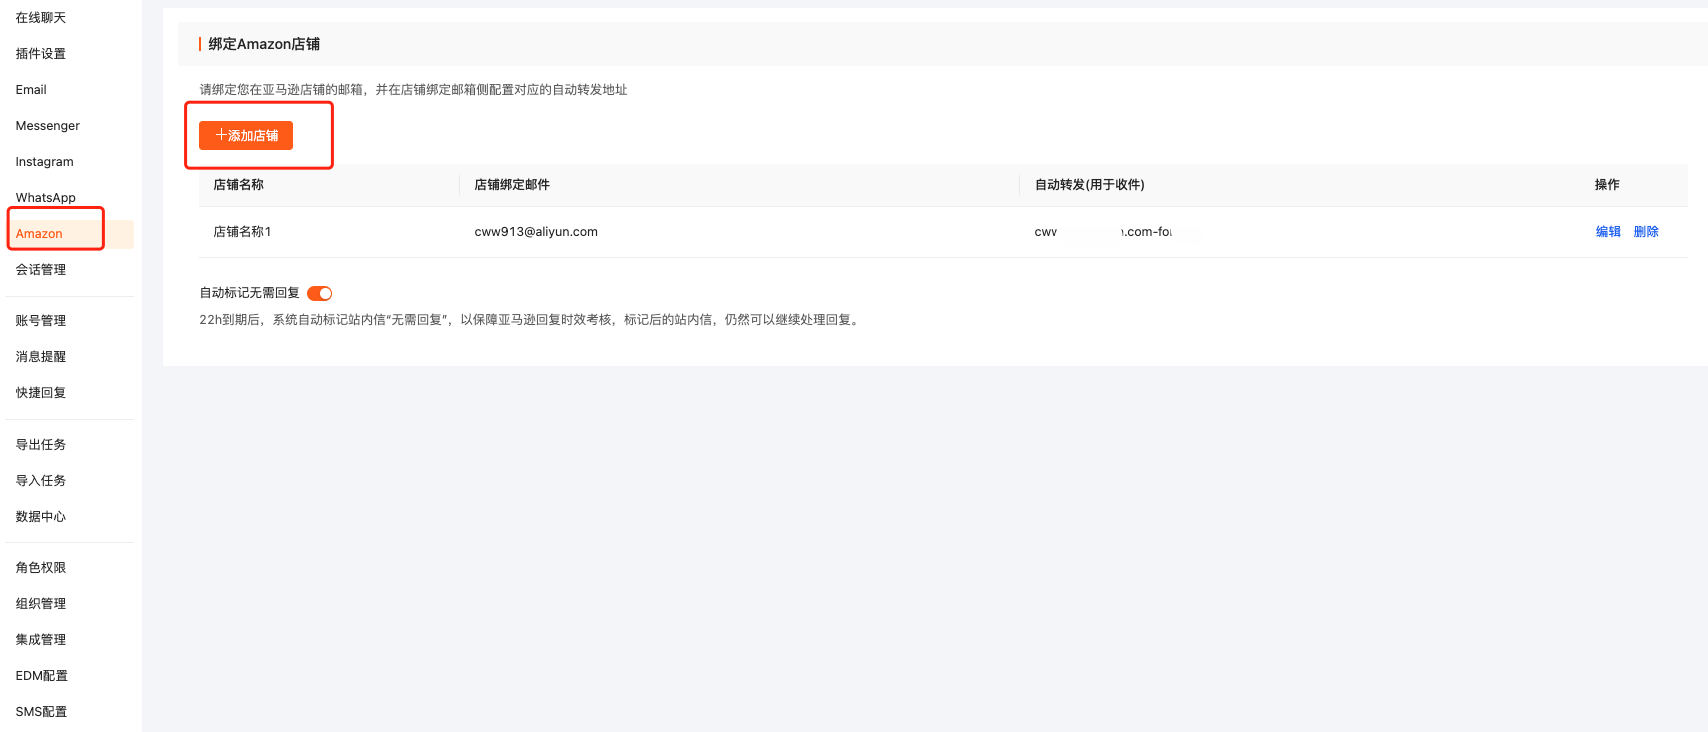Open 插件设置 in sidebar
This screenshot has height=732, width=1708.
tap(41, 54)
